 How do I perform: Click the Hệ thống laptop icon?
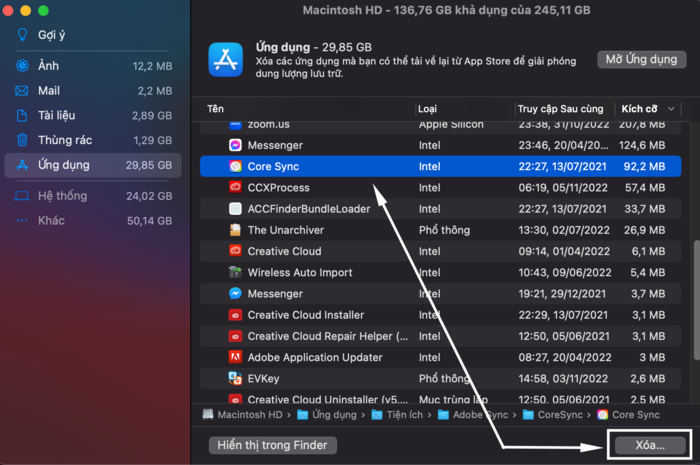(x=22, y=196)
